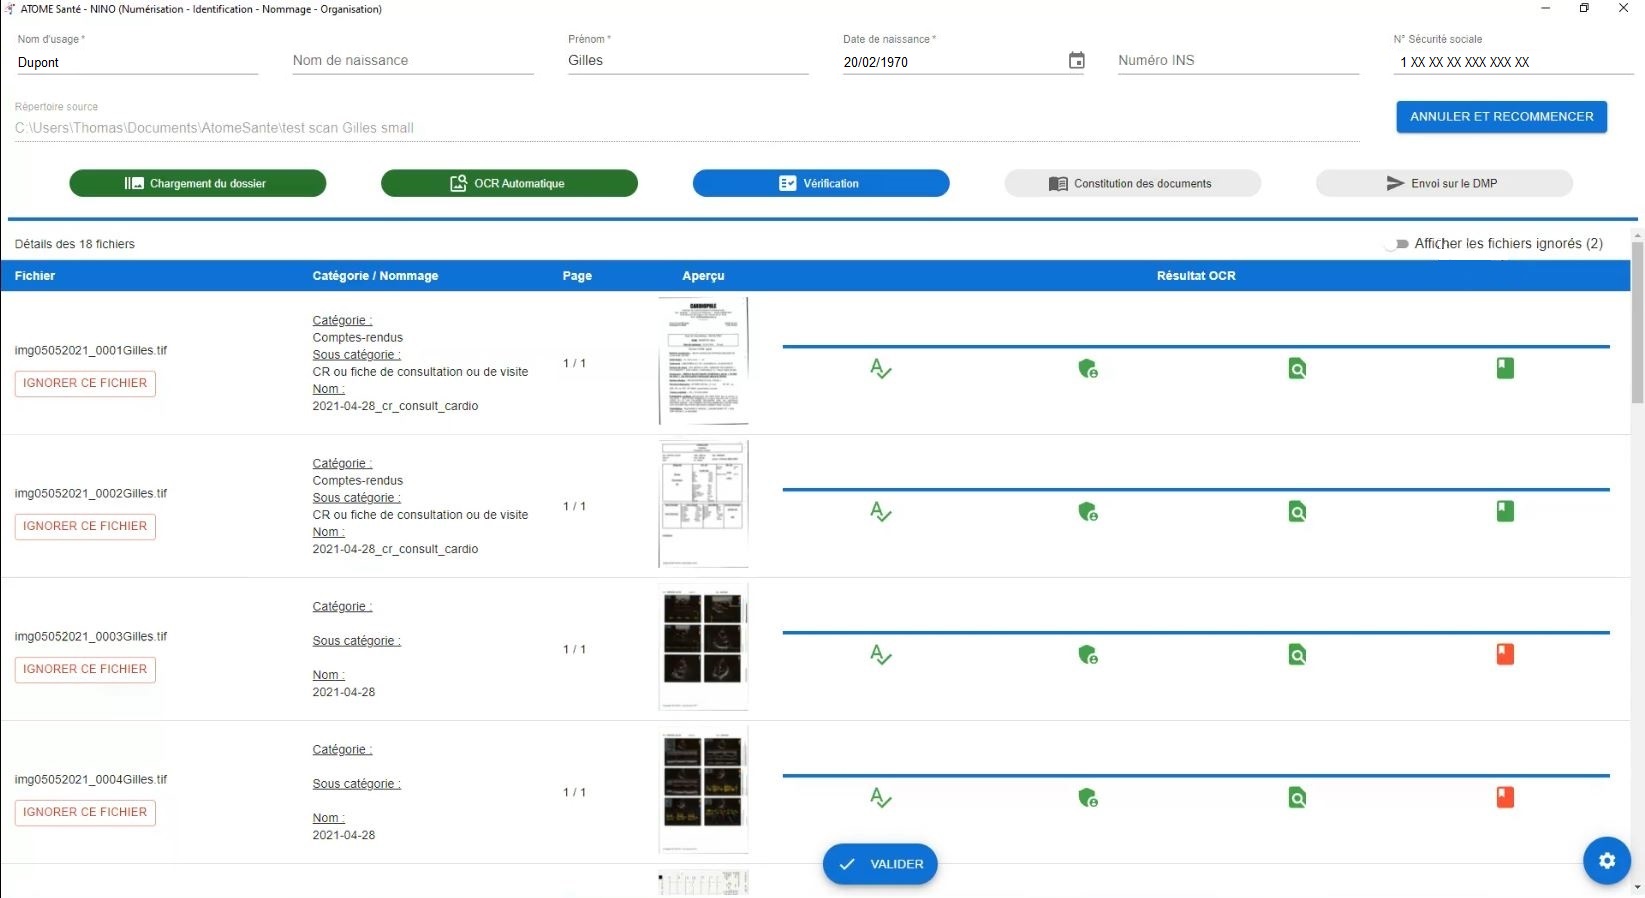Click the Résultat OCR column header
Image resolution: width=1645 pixels, height=898 pixels.
point(1196,276)
